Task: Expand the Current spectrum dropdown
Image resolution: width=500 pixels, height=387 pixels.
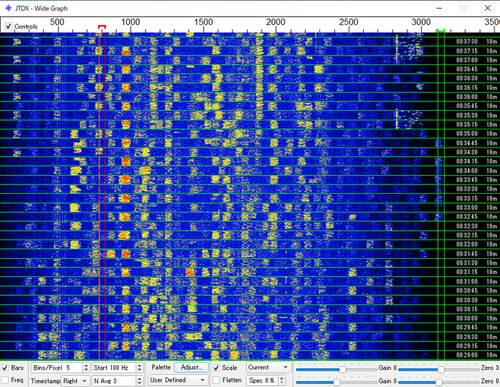Action: (x=268, y=367)
